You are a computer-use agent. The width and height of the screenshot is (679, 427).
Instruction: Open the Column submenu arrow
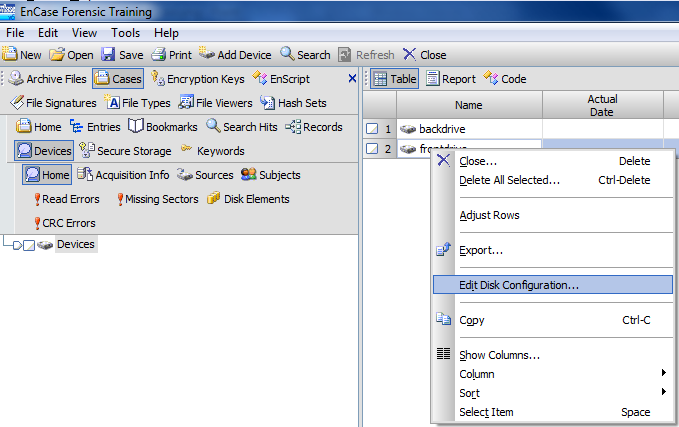point(664,374)
